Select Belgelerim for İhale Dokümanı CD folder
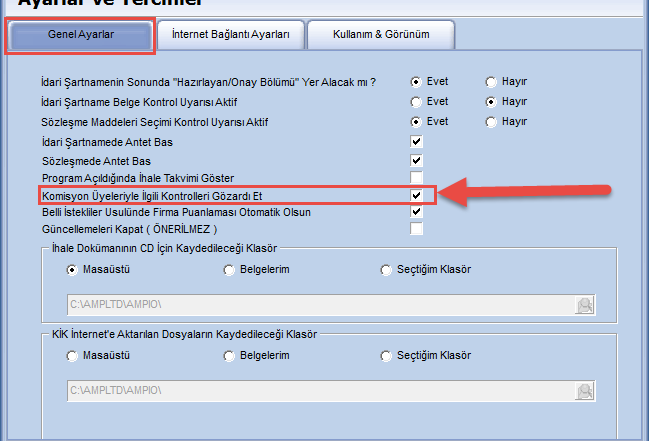Image resolution: width=649 pixels, height=441 pixels. 231,270
